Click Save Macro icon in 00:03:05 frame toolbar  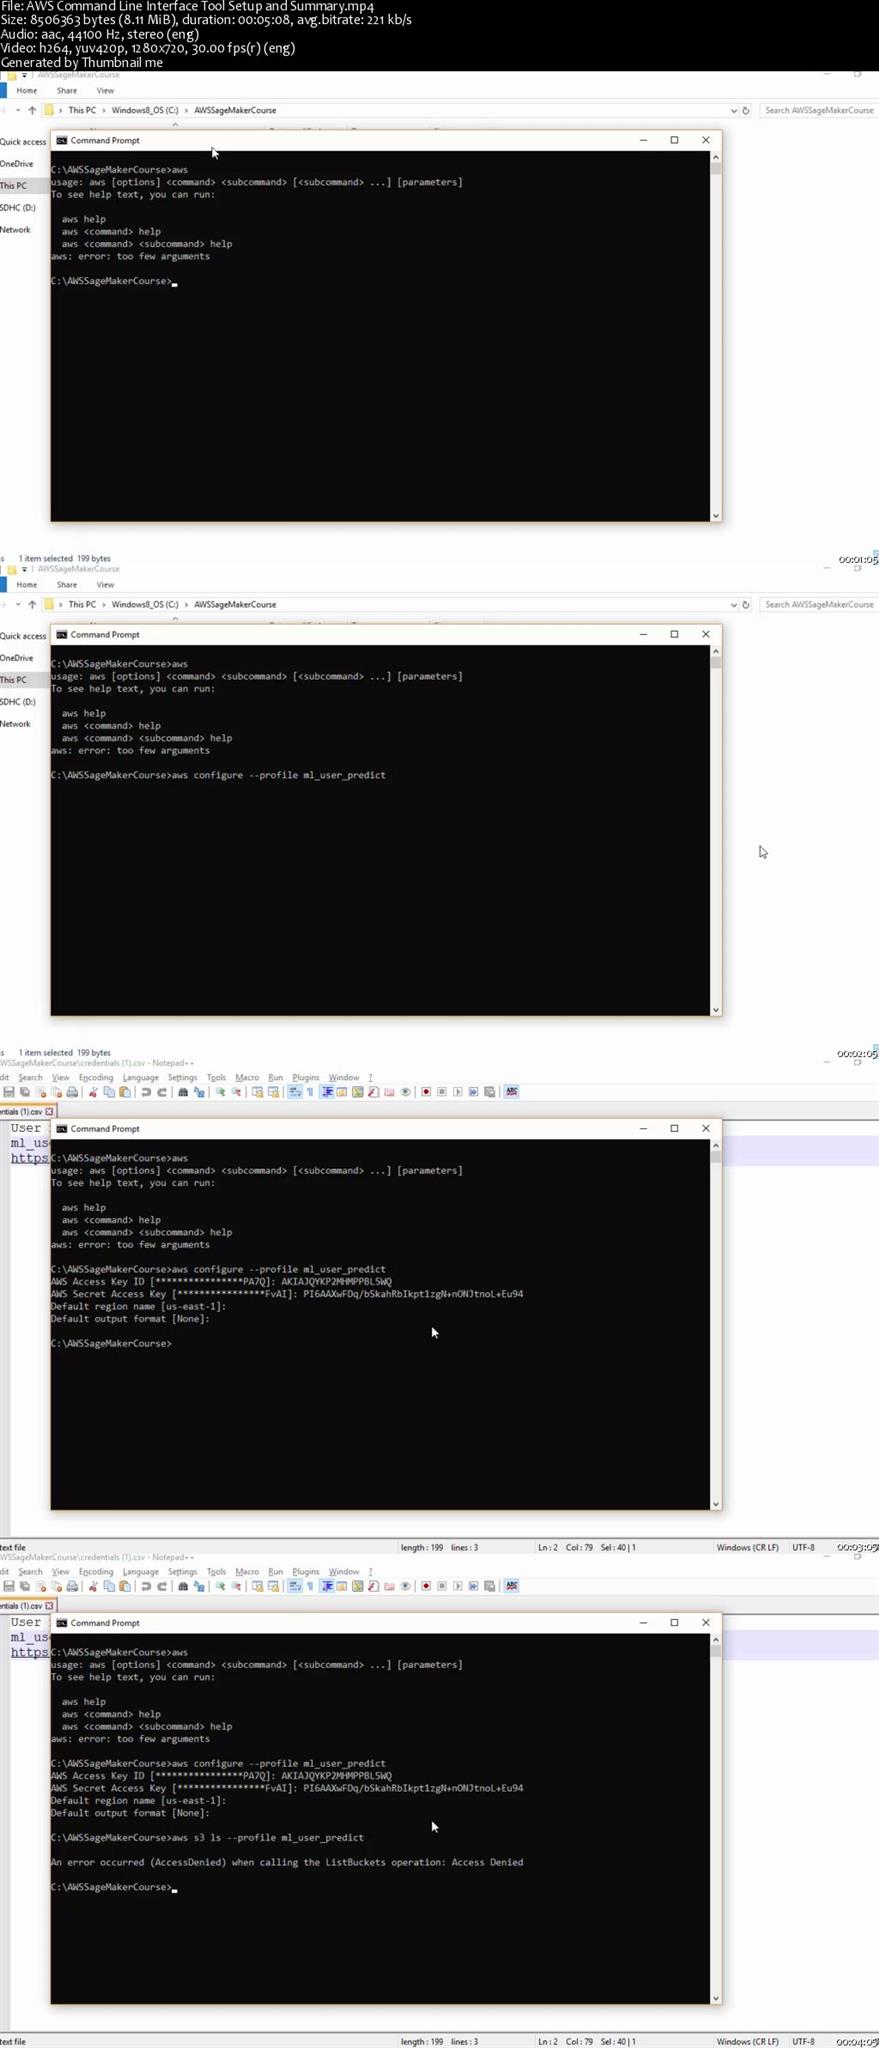(x=490, y=1092)
